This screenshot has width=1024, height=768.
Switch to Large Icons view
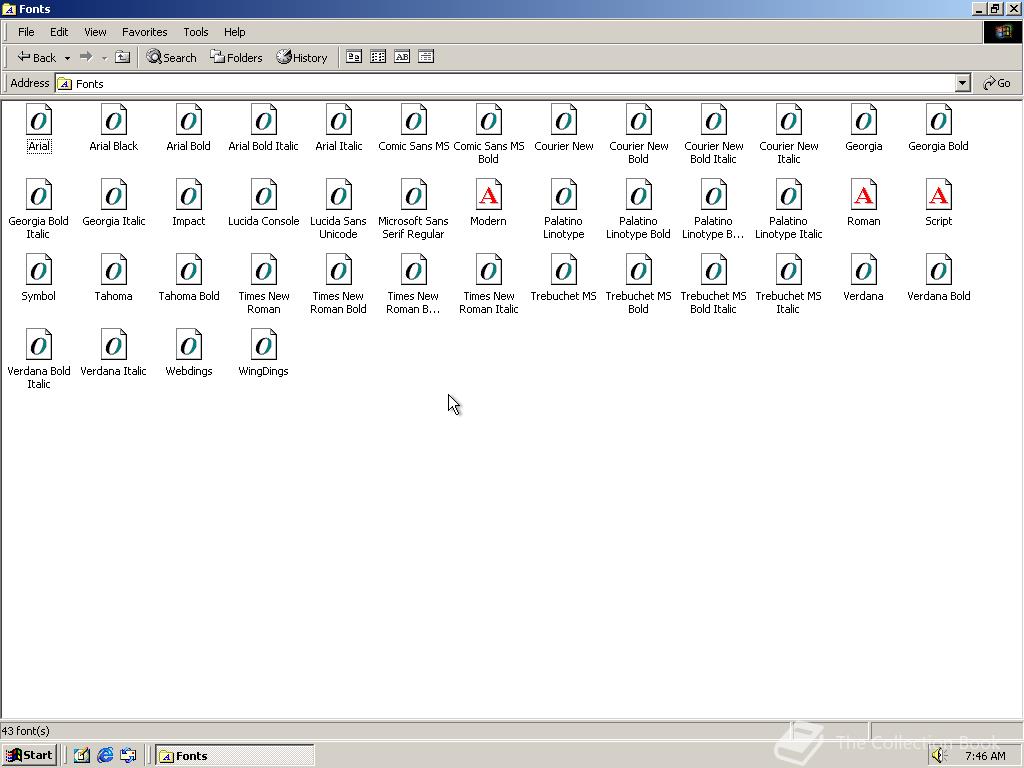[x=354, y=57]
